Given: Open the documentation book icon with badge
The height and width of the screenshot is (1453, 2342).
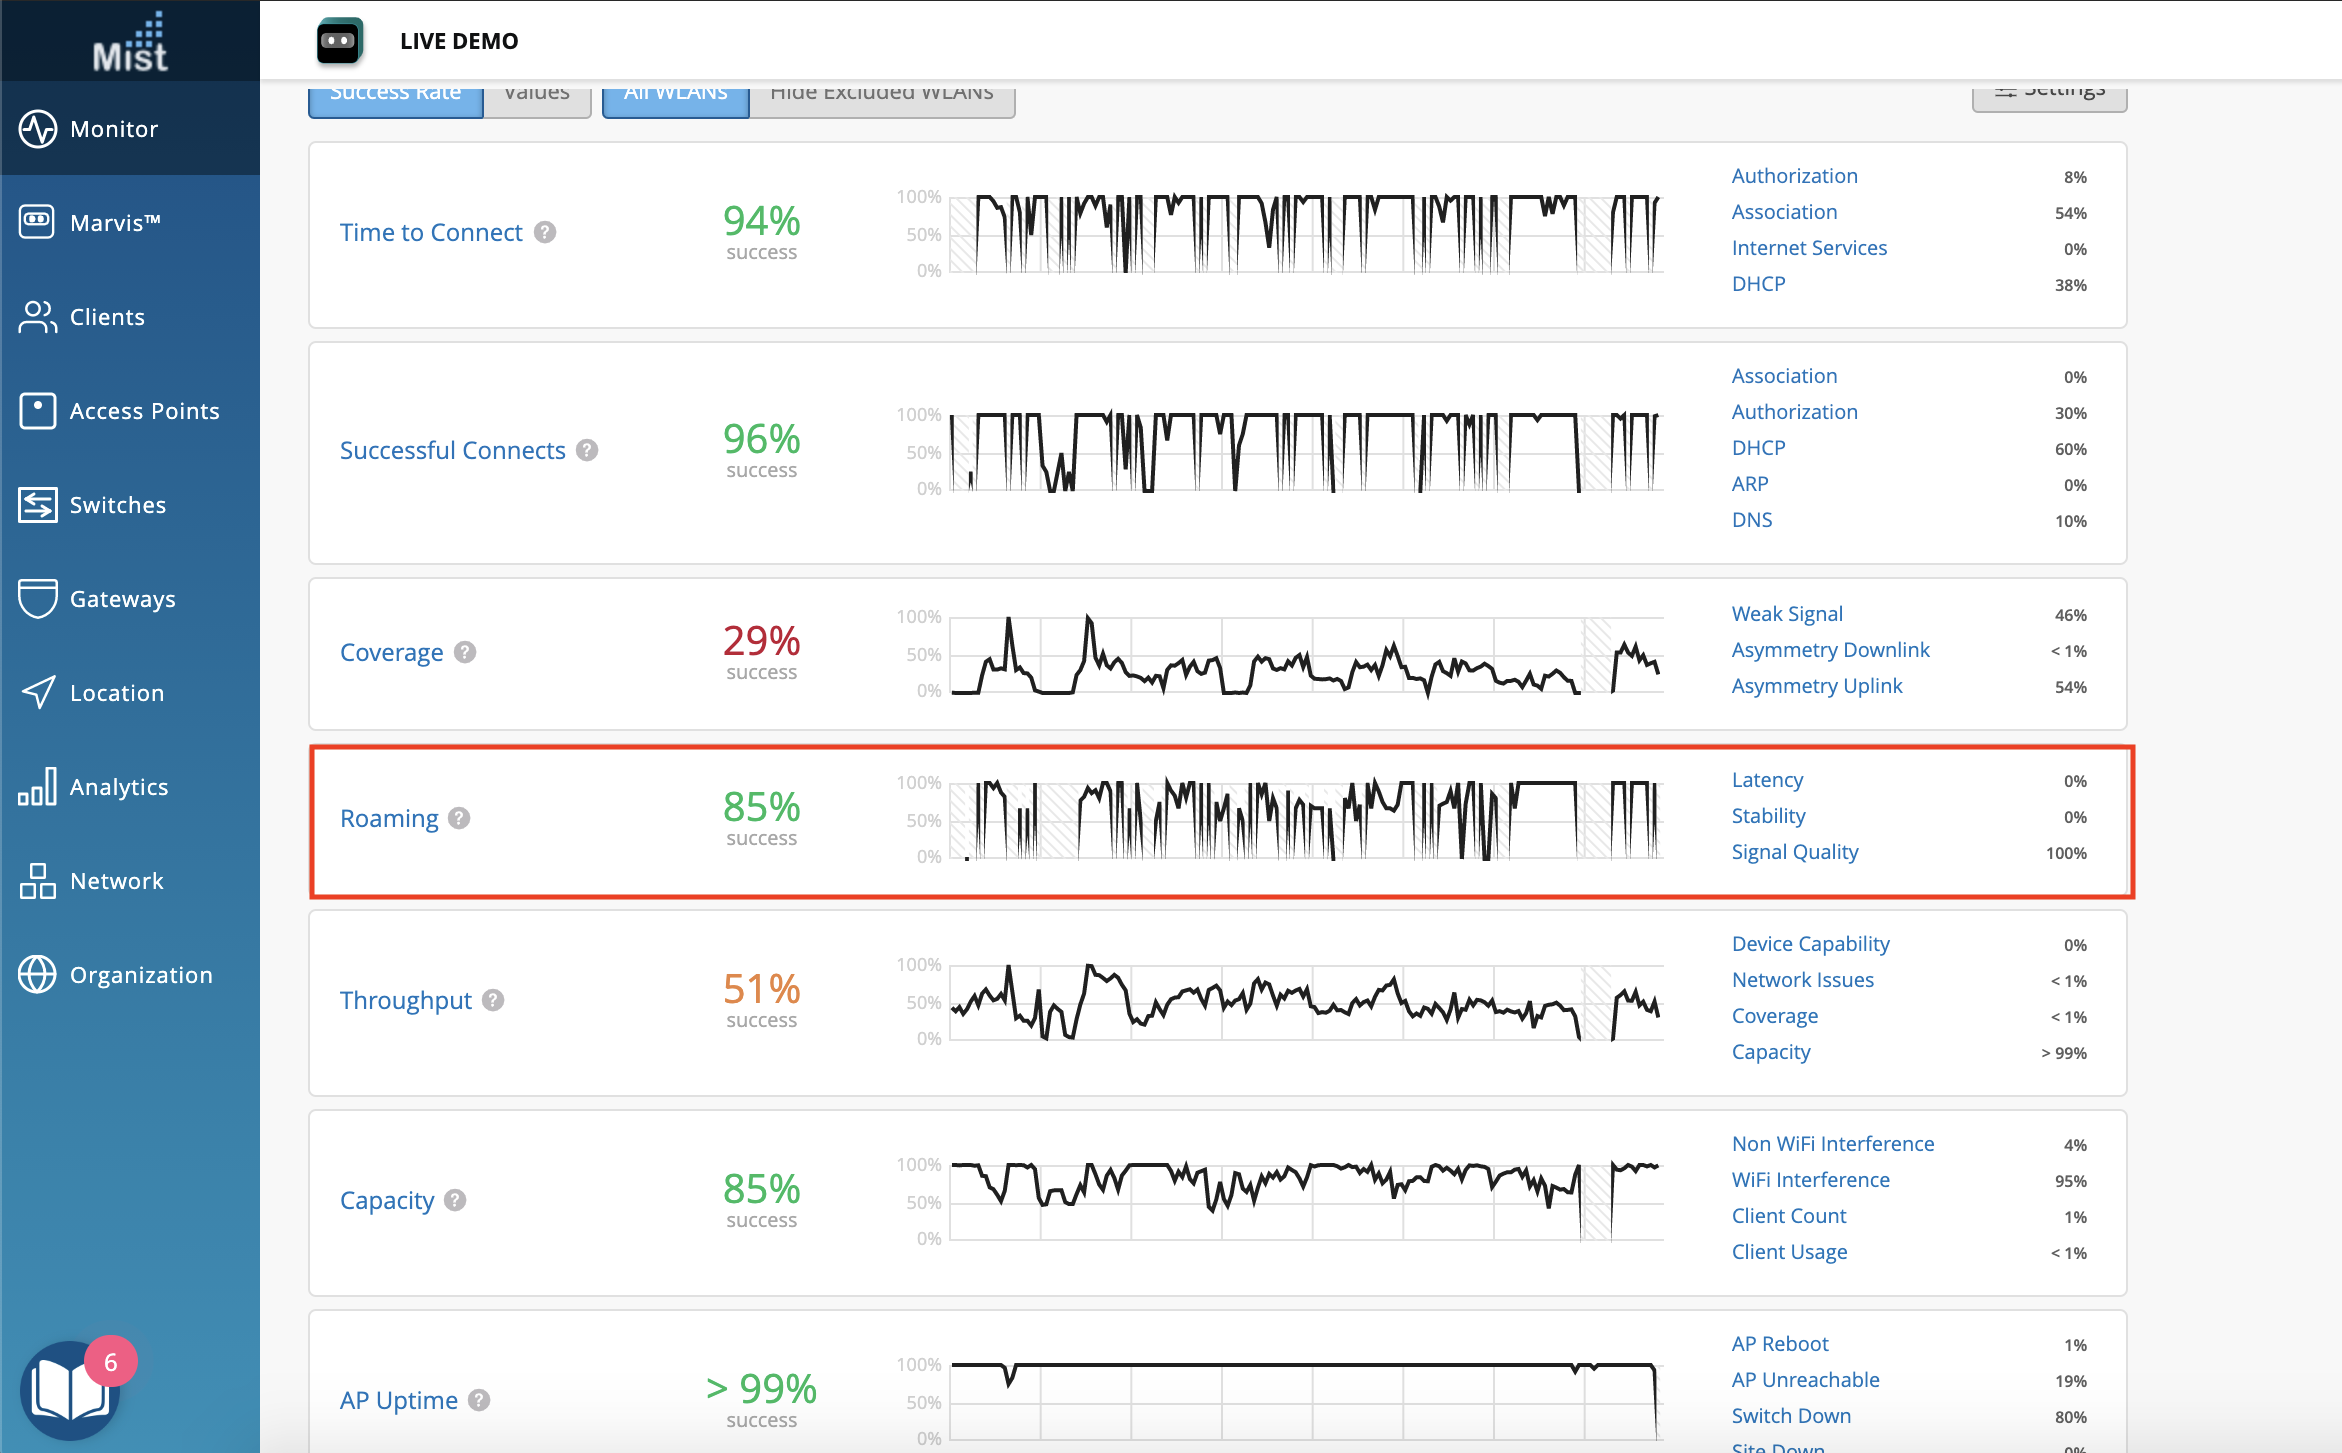Looking at the screenshot, I should [69, 1390].
